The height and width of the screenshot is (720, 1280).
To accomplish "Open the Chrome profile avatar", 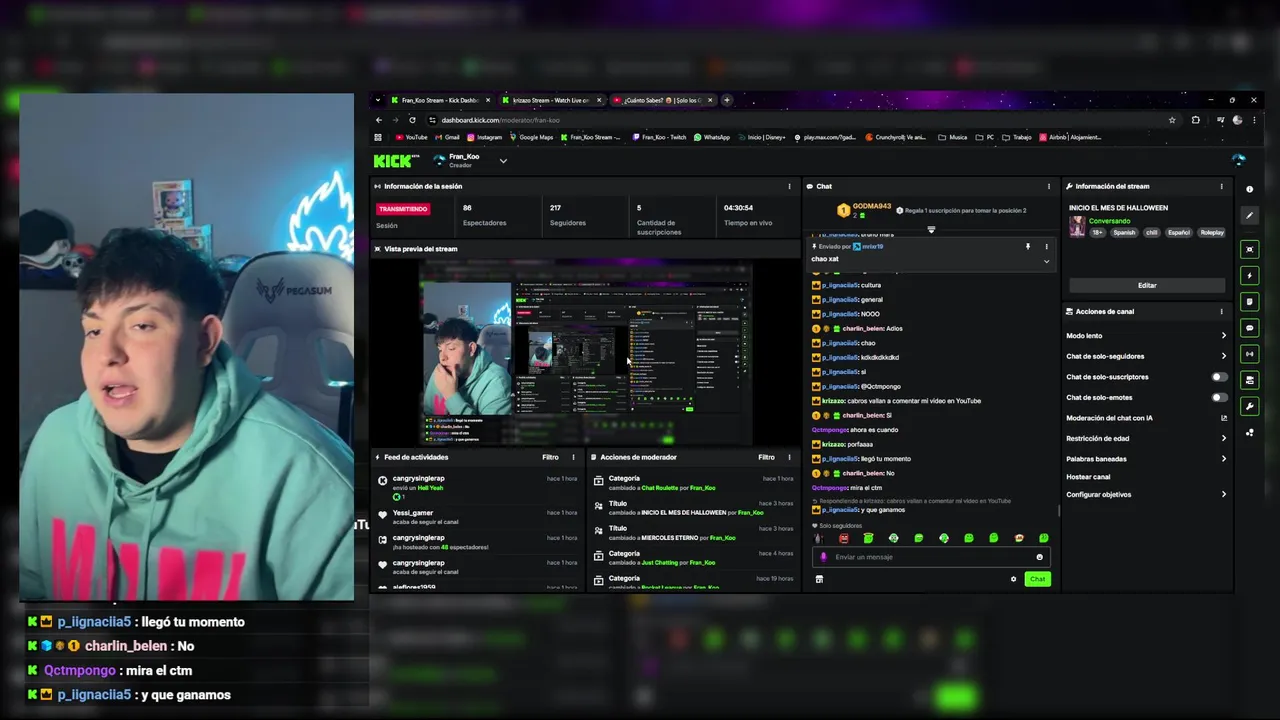I will pyautogui.click(x=1237, y=120).
